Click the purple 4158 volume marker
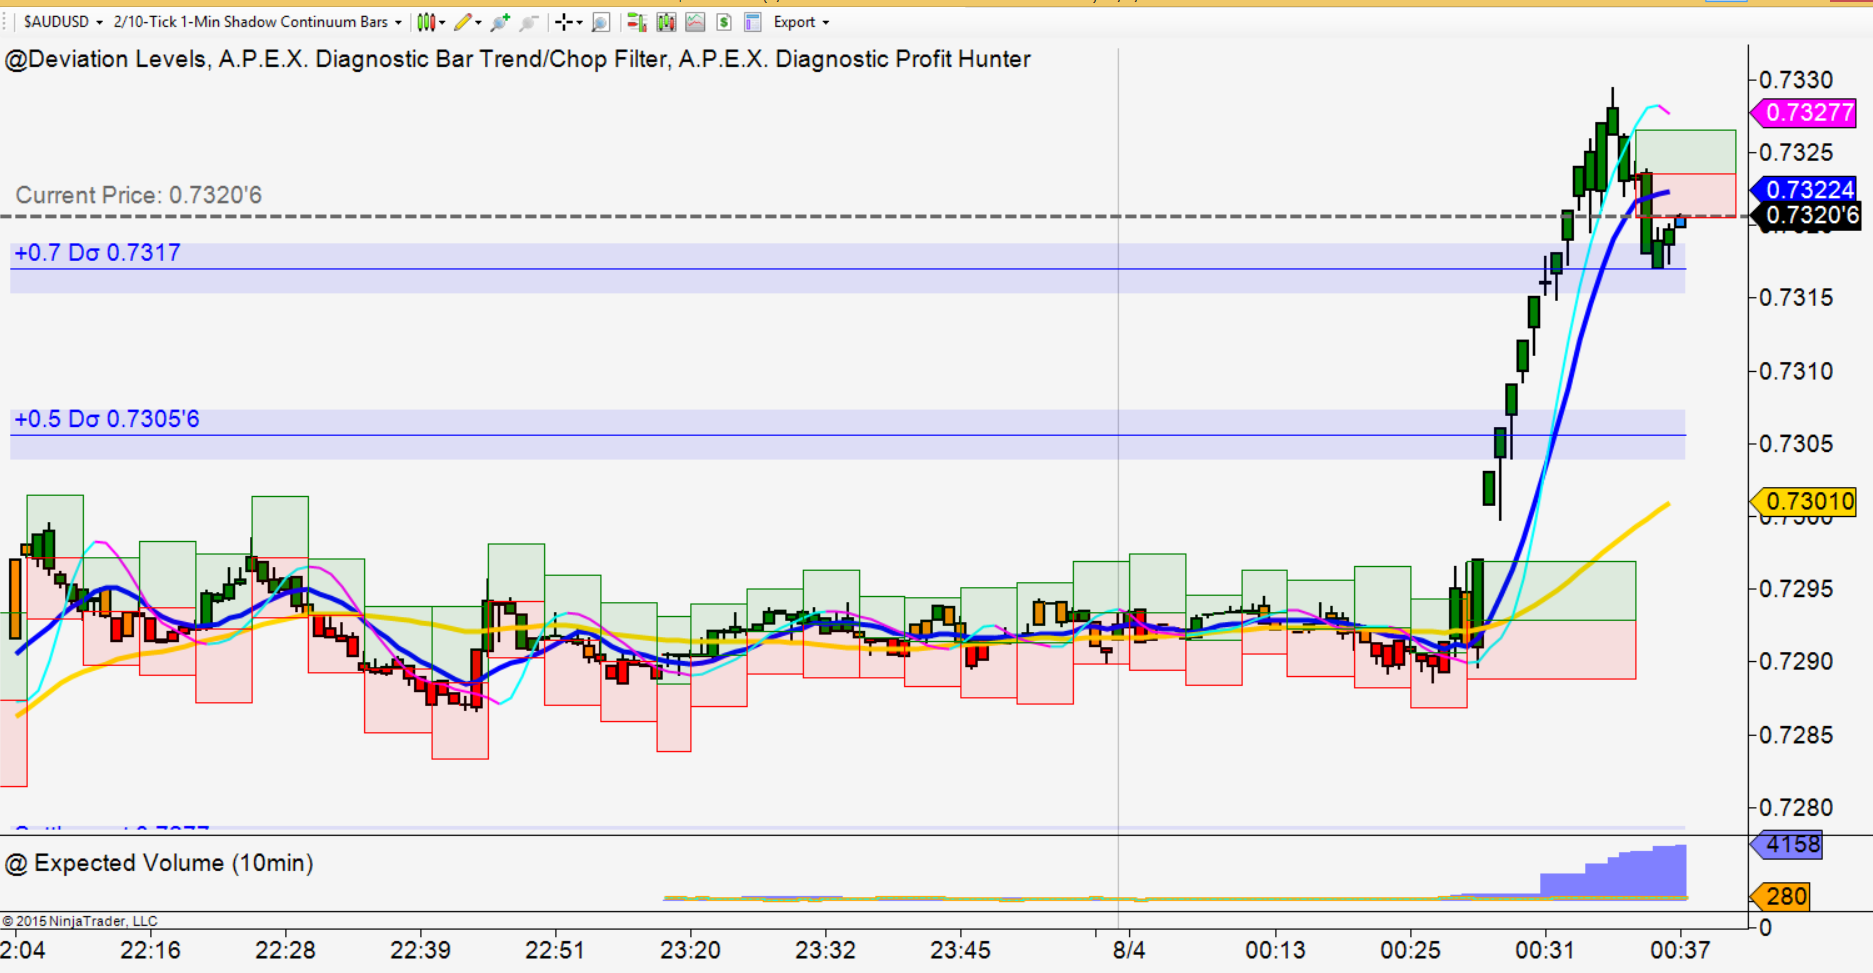The height and width of the screenshot is (973, 1873). coord(1786,845)
